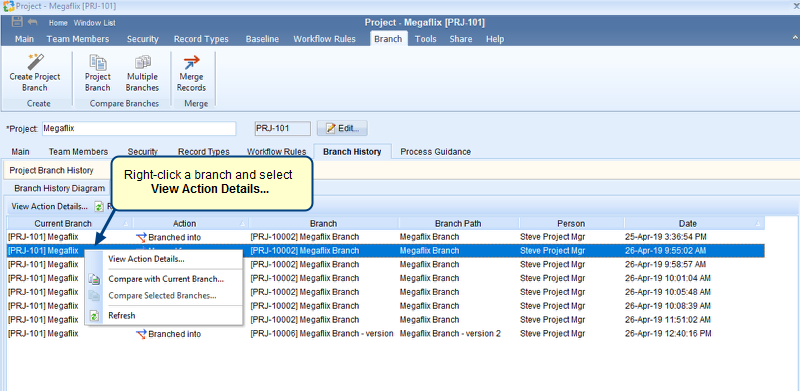Switch to the lower Workflow Rules tab

[x=277, y=152]
